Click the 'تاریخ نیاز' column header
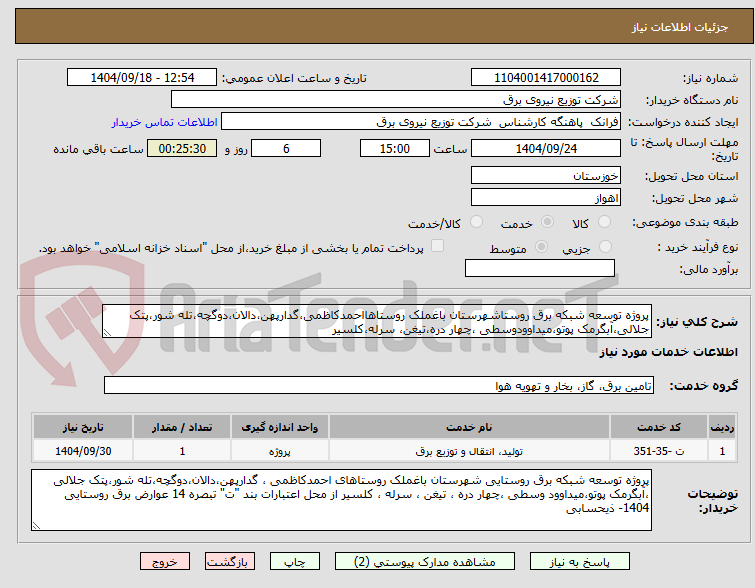 click(x=83, y=427)
